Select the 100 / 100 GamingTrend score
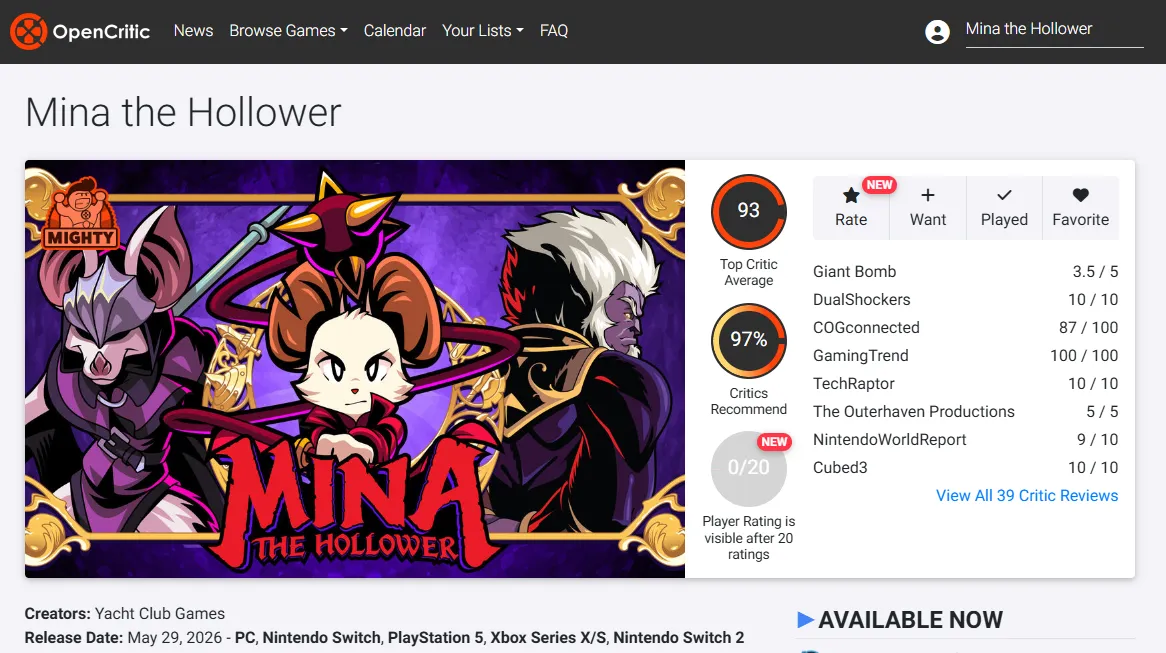The width and height of the screenshot is (1166, 653). [x=1083, y=356]
